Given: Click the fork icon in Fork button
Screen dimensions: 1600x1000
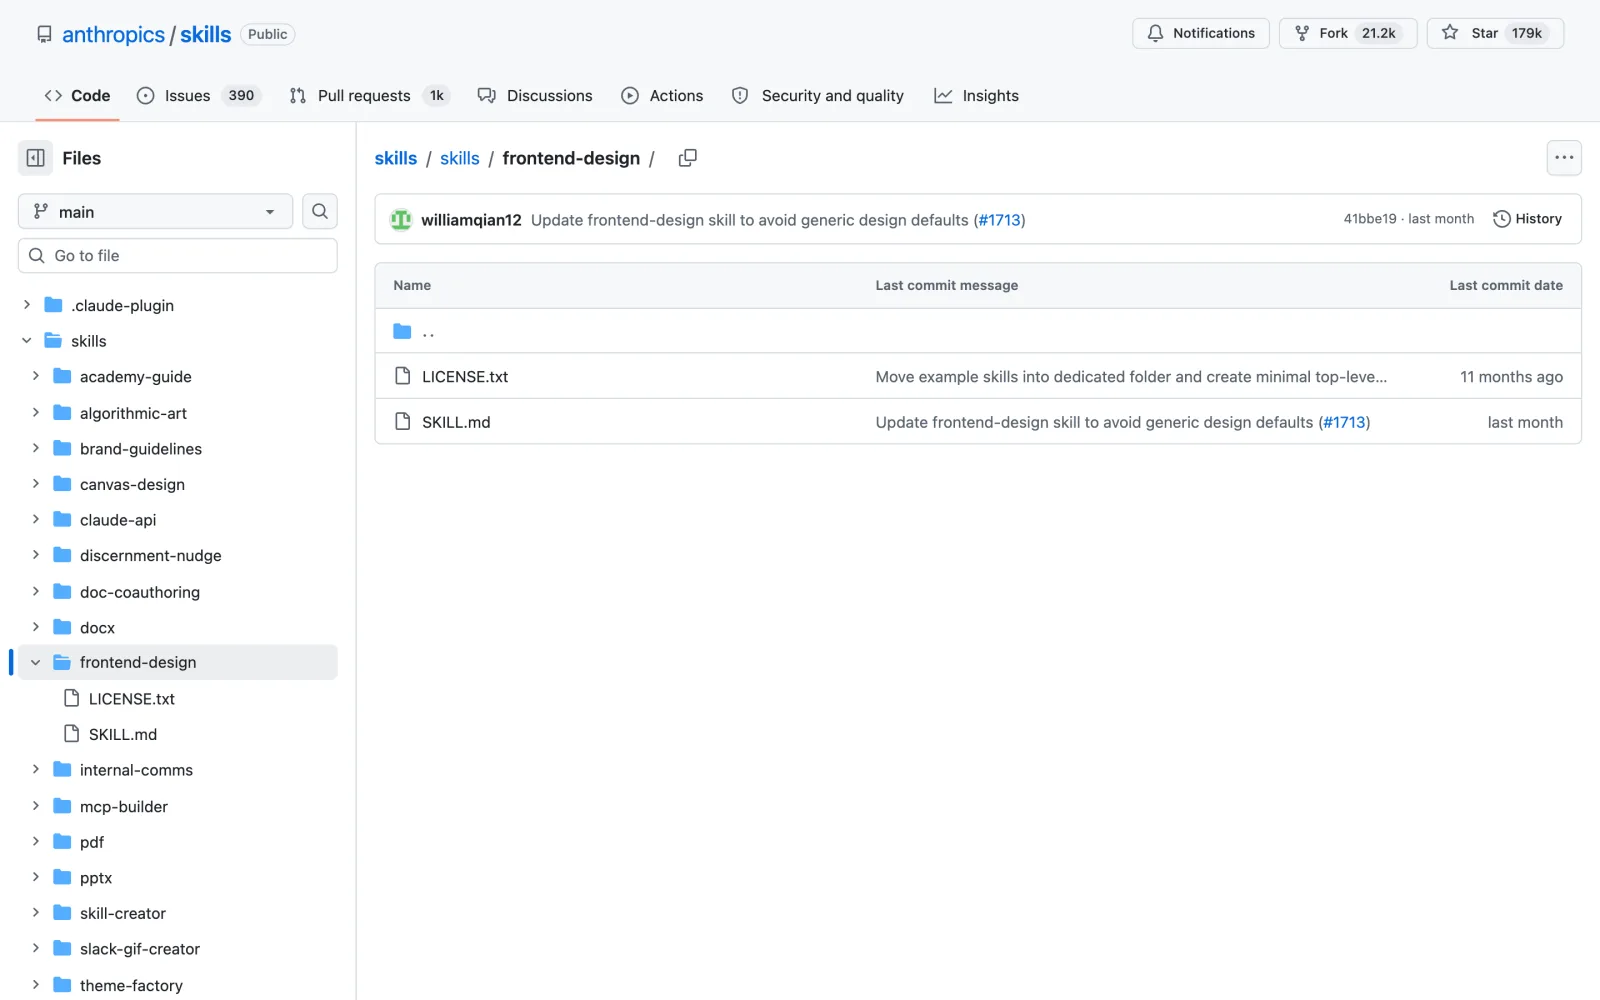Looking at the screenshot, I should click(1302, 33).
